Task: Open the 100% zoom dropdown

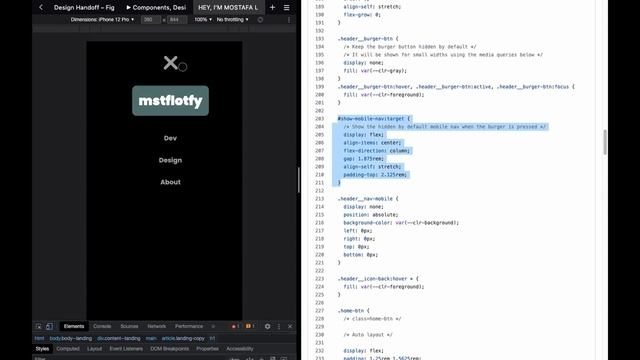Action: click(x=203, y=20)
